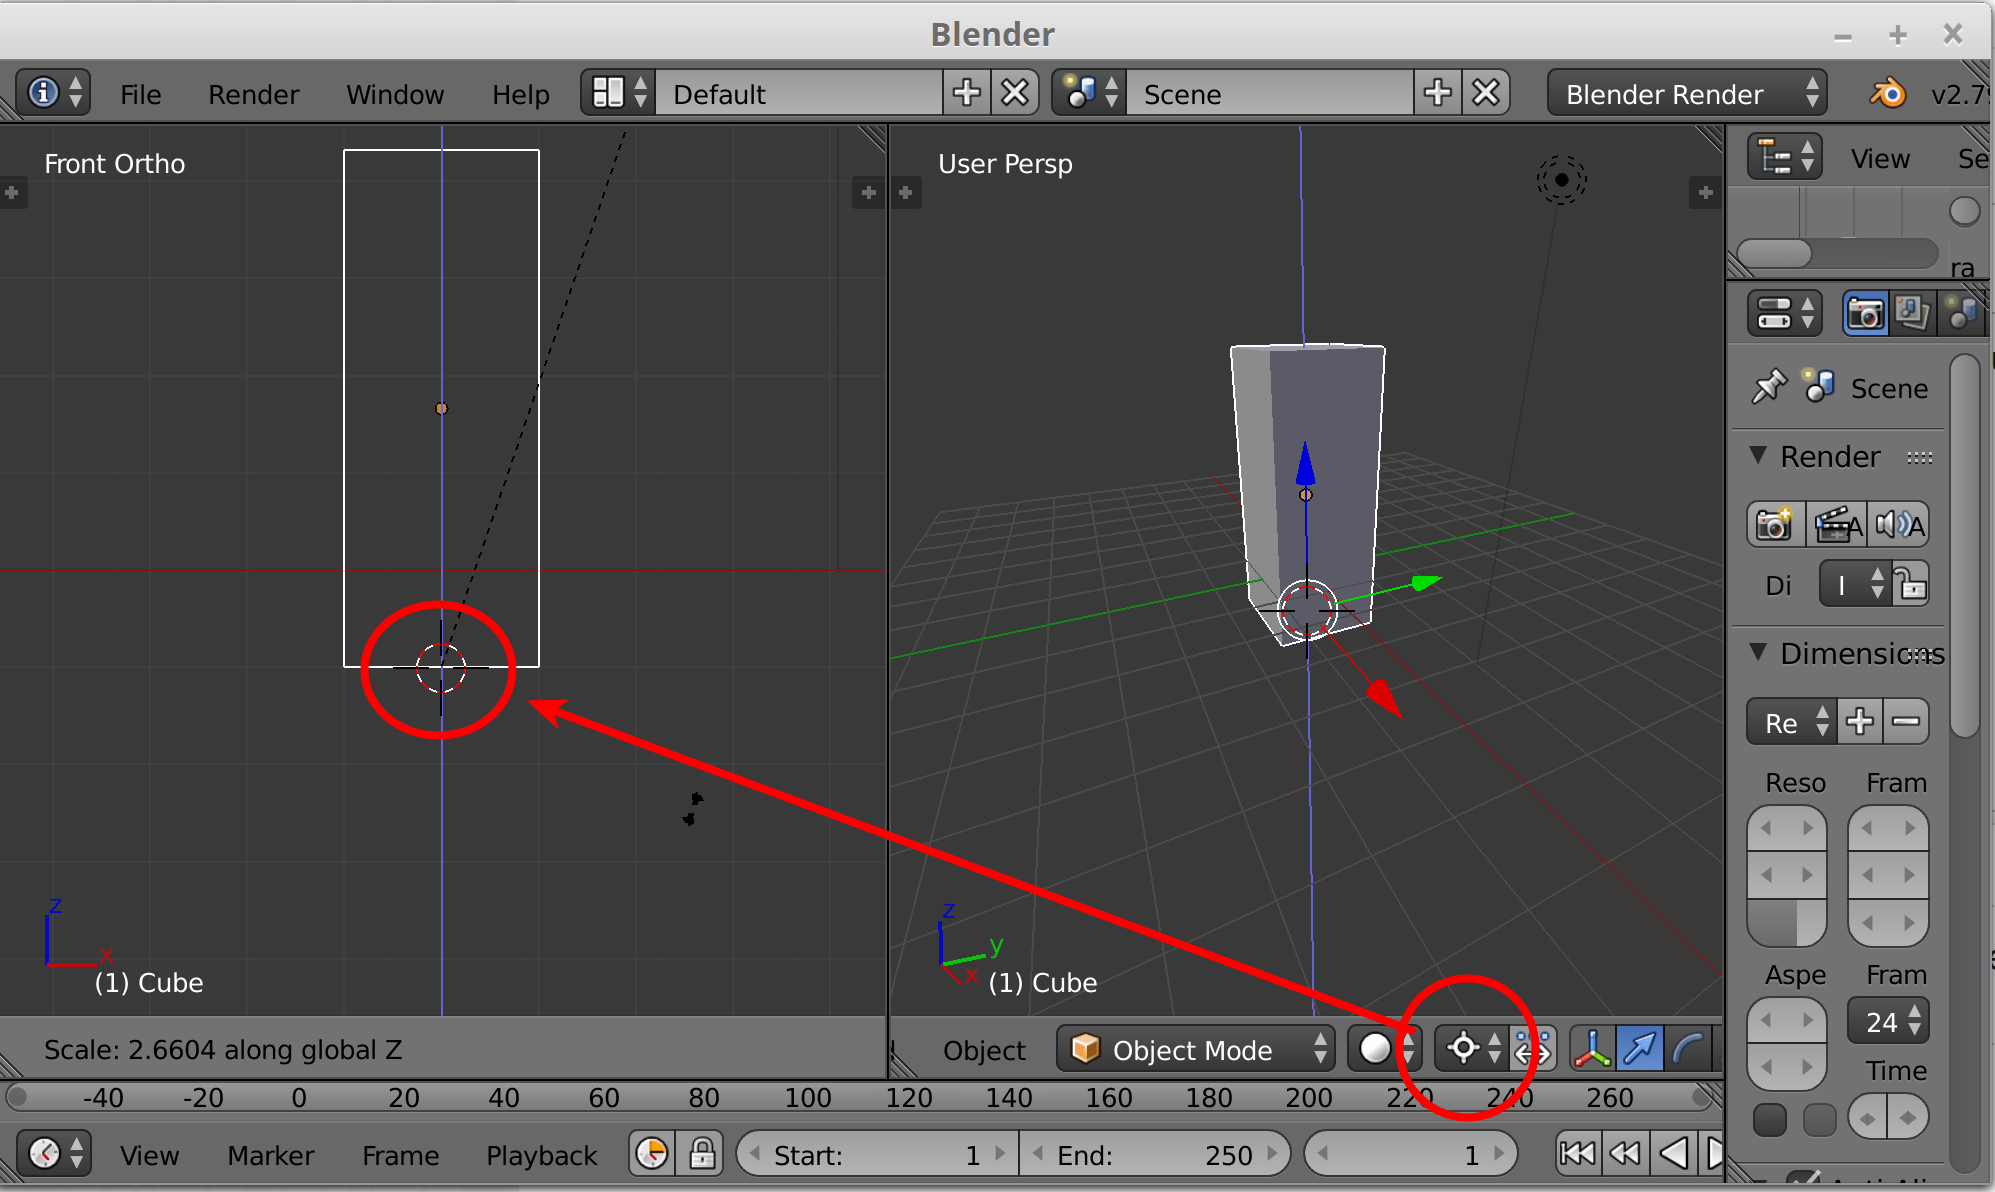Open the Object Mode dropdown

(1195, 1049)
